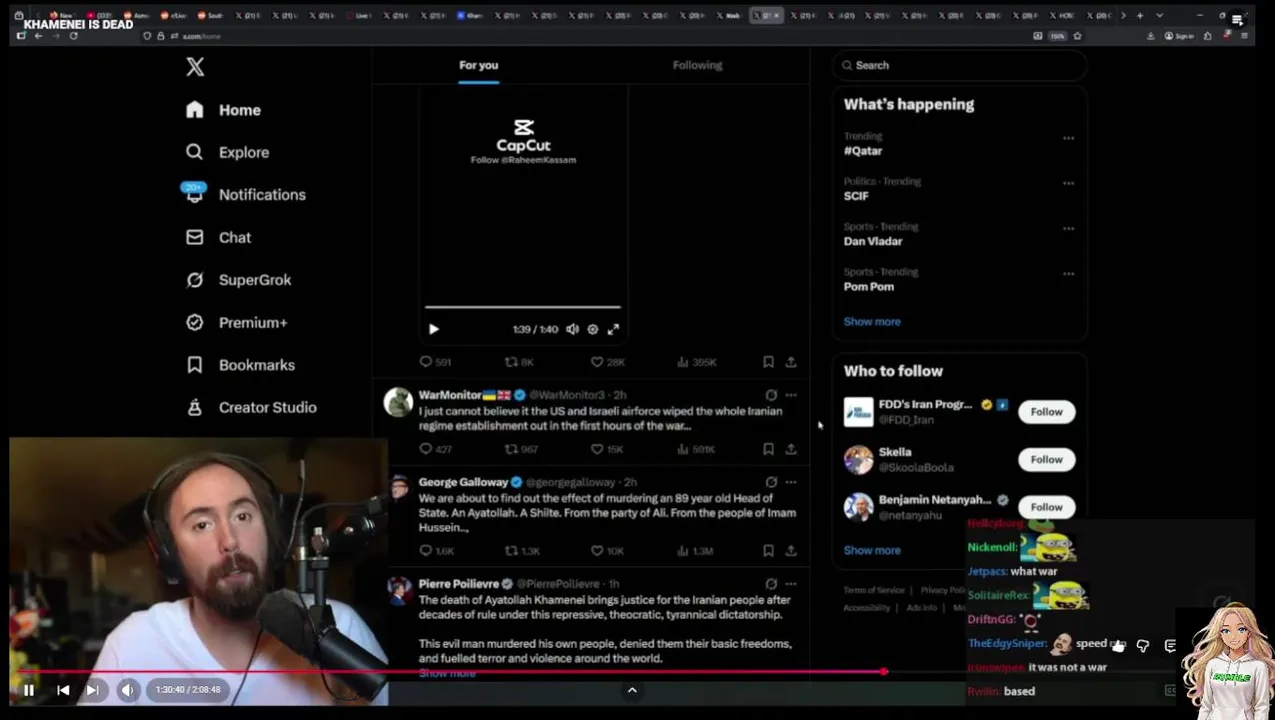Show more under What's happening
1275x720 pixels.
point(872,322)
